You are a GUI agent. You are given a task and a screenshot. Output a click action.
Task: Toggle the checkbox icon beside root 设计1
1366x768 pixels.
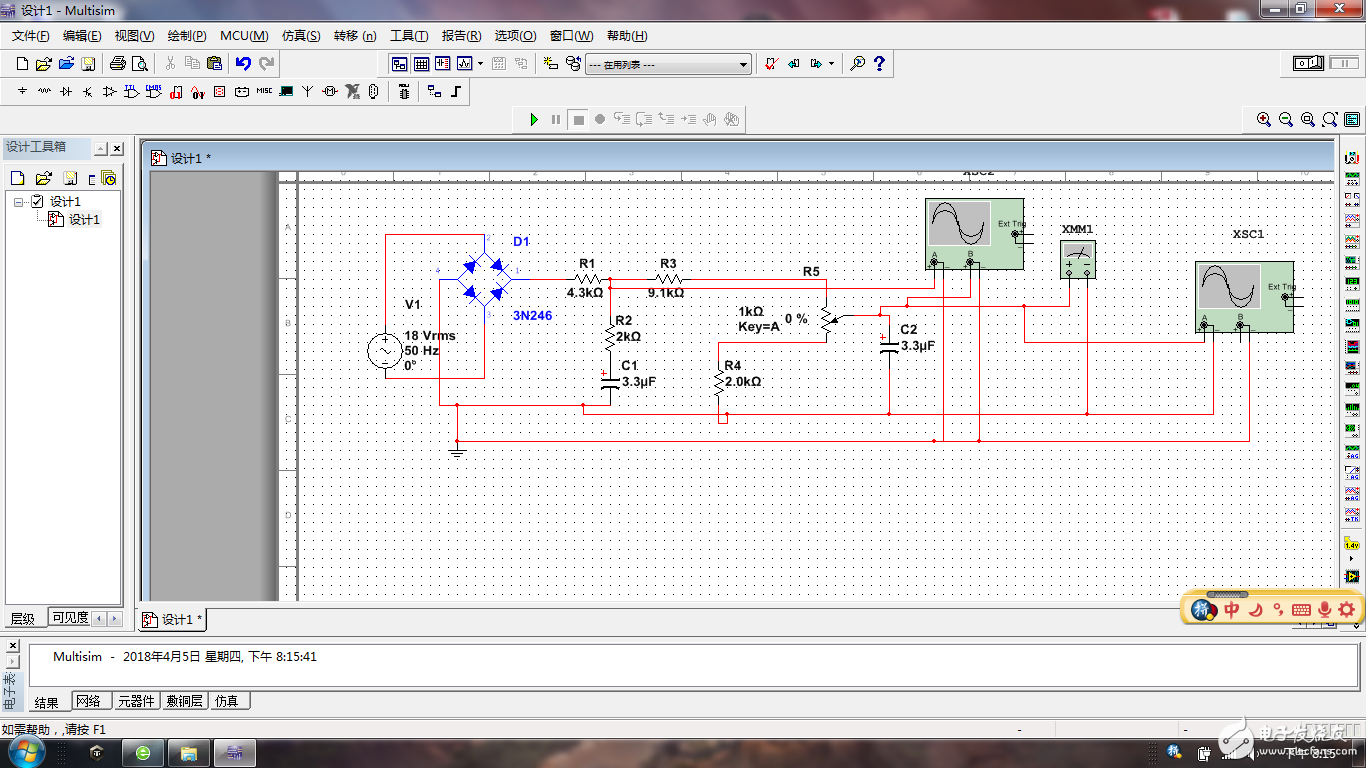pyautogui.click(x=38, y=202)
